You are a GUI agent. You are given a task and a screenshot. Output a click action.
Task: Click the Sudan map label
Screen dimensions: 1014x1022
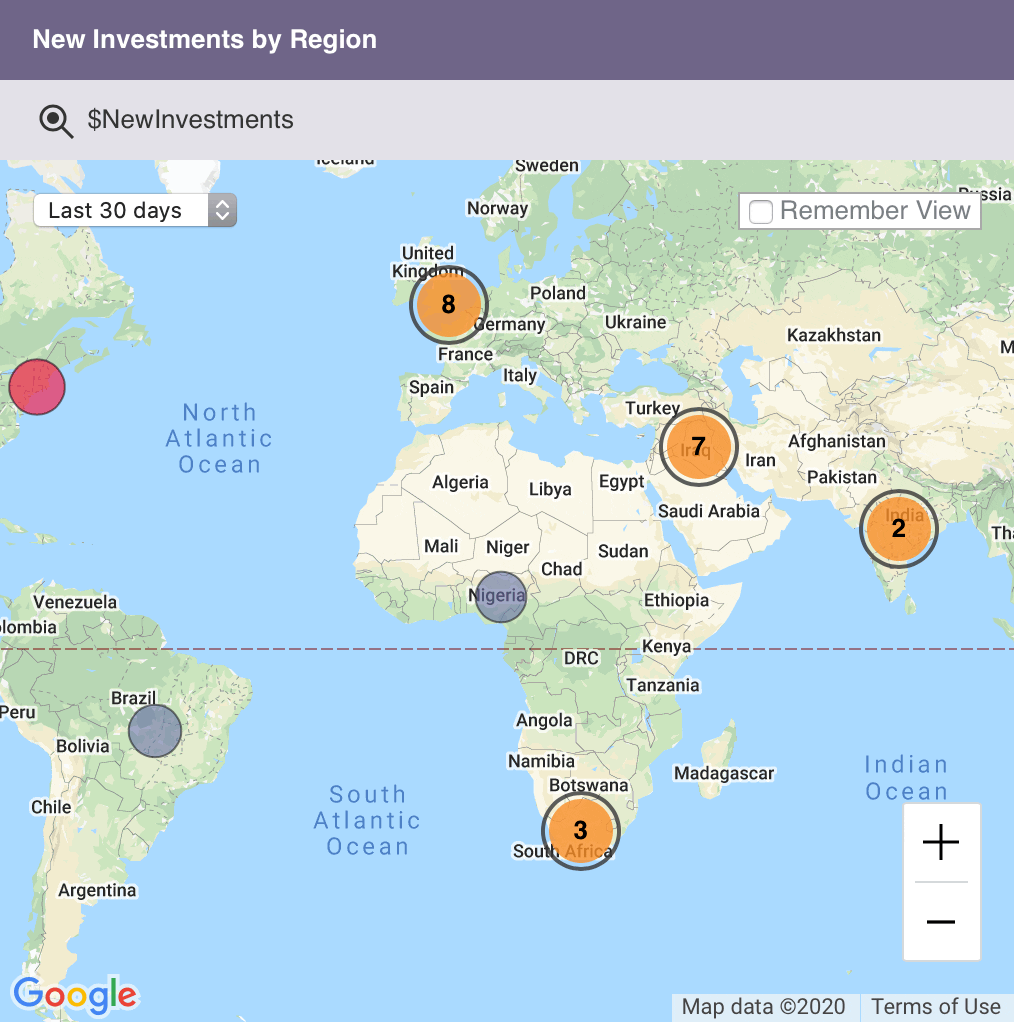point(623,551)
